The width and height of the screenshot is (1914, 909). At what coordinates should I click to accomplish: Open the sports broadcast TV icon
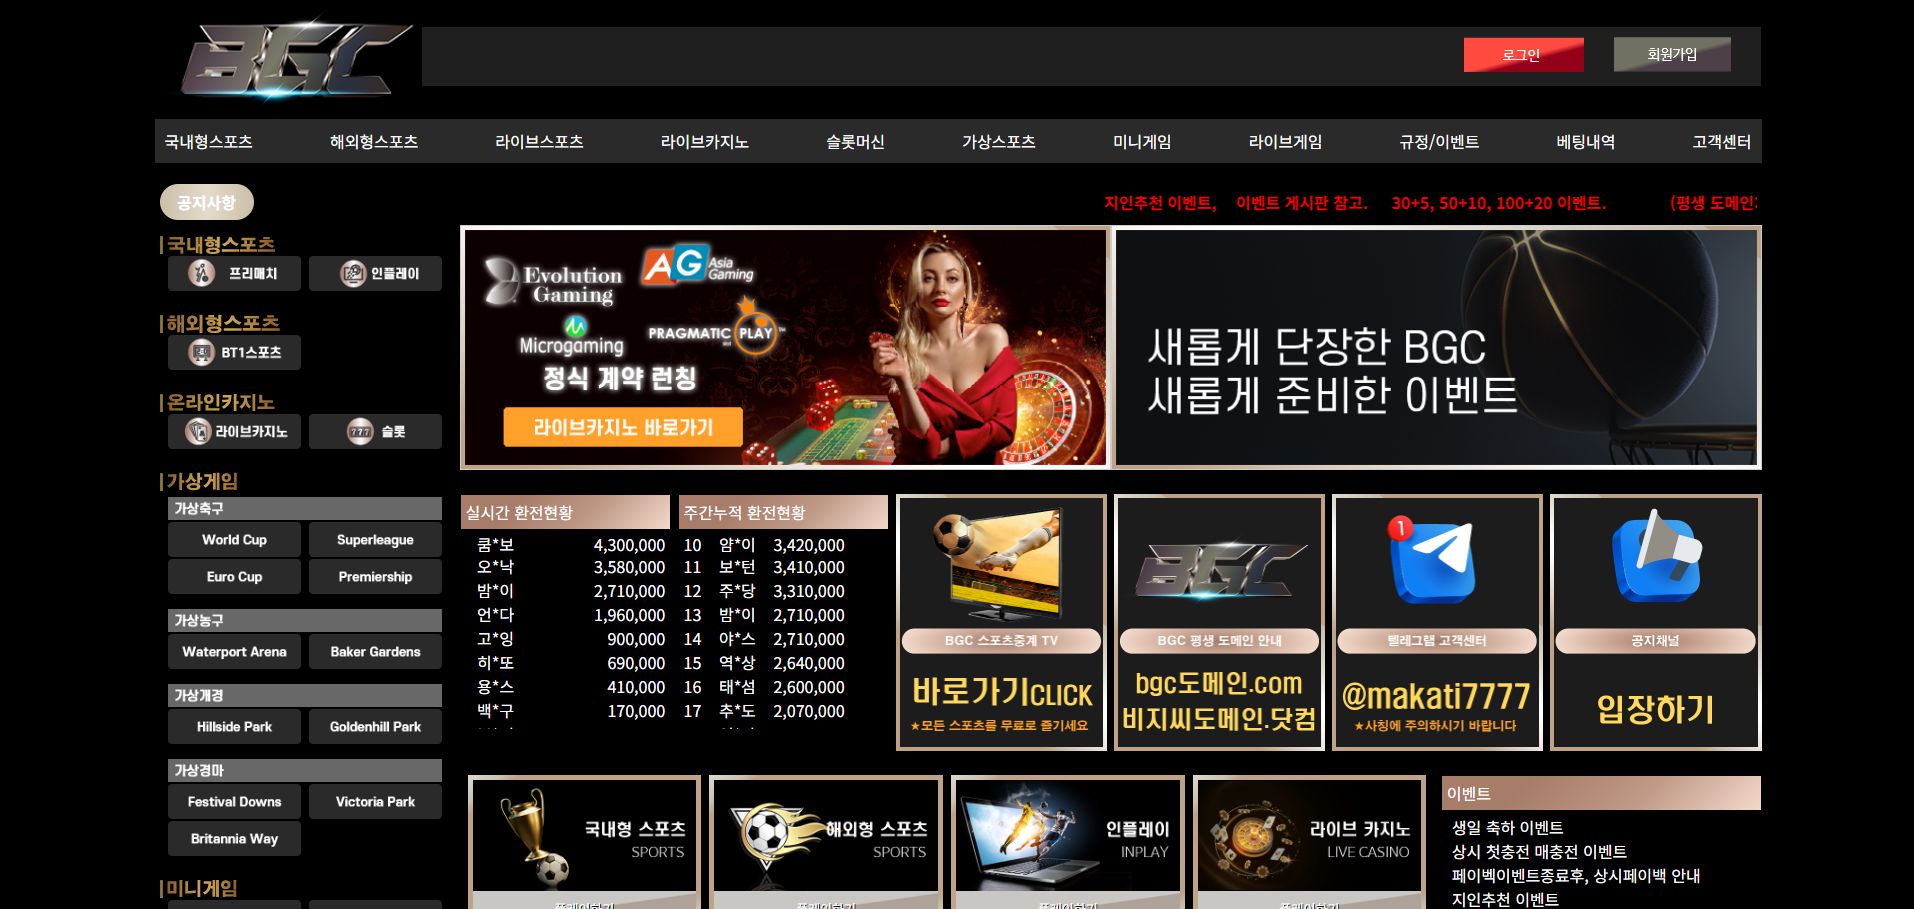tap(1000, 562)
